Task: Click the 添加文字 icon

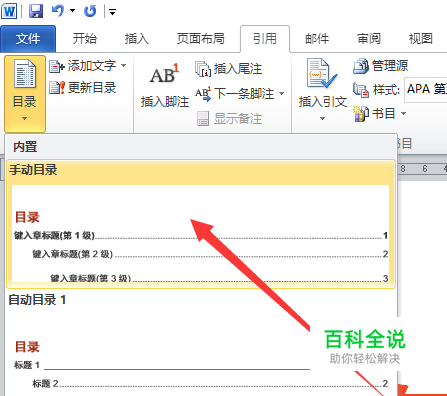Action: (56, 66)
